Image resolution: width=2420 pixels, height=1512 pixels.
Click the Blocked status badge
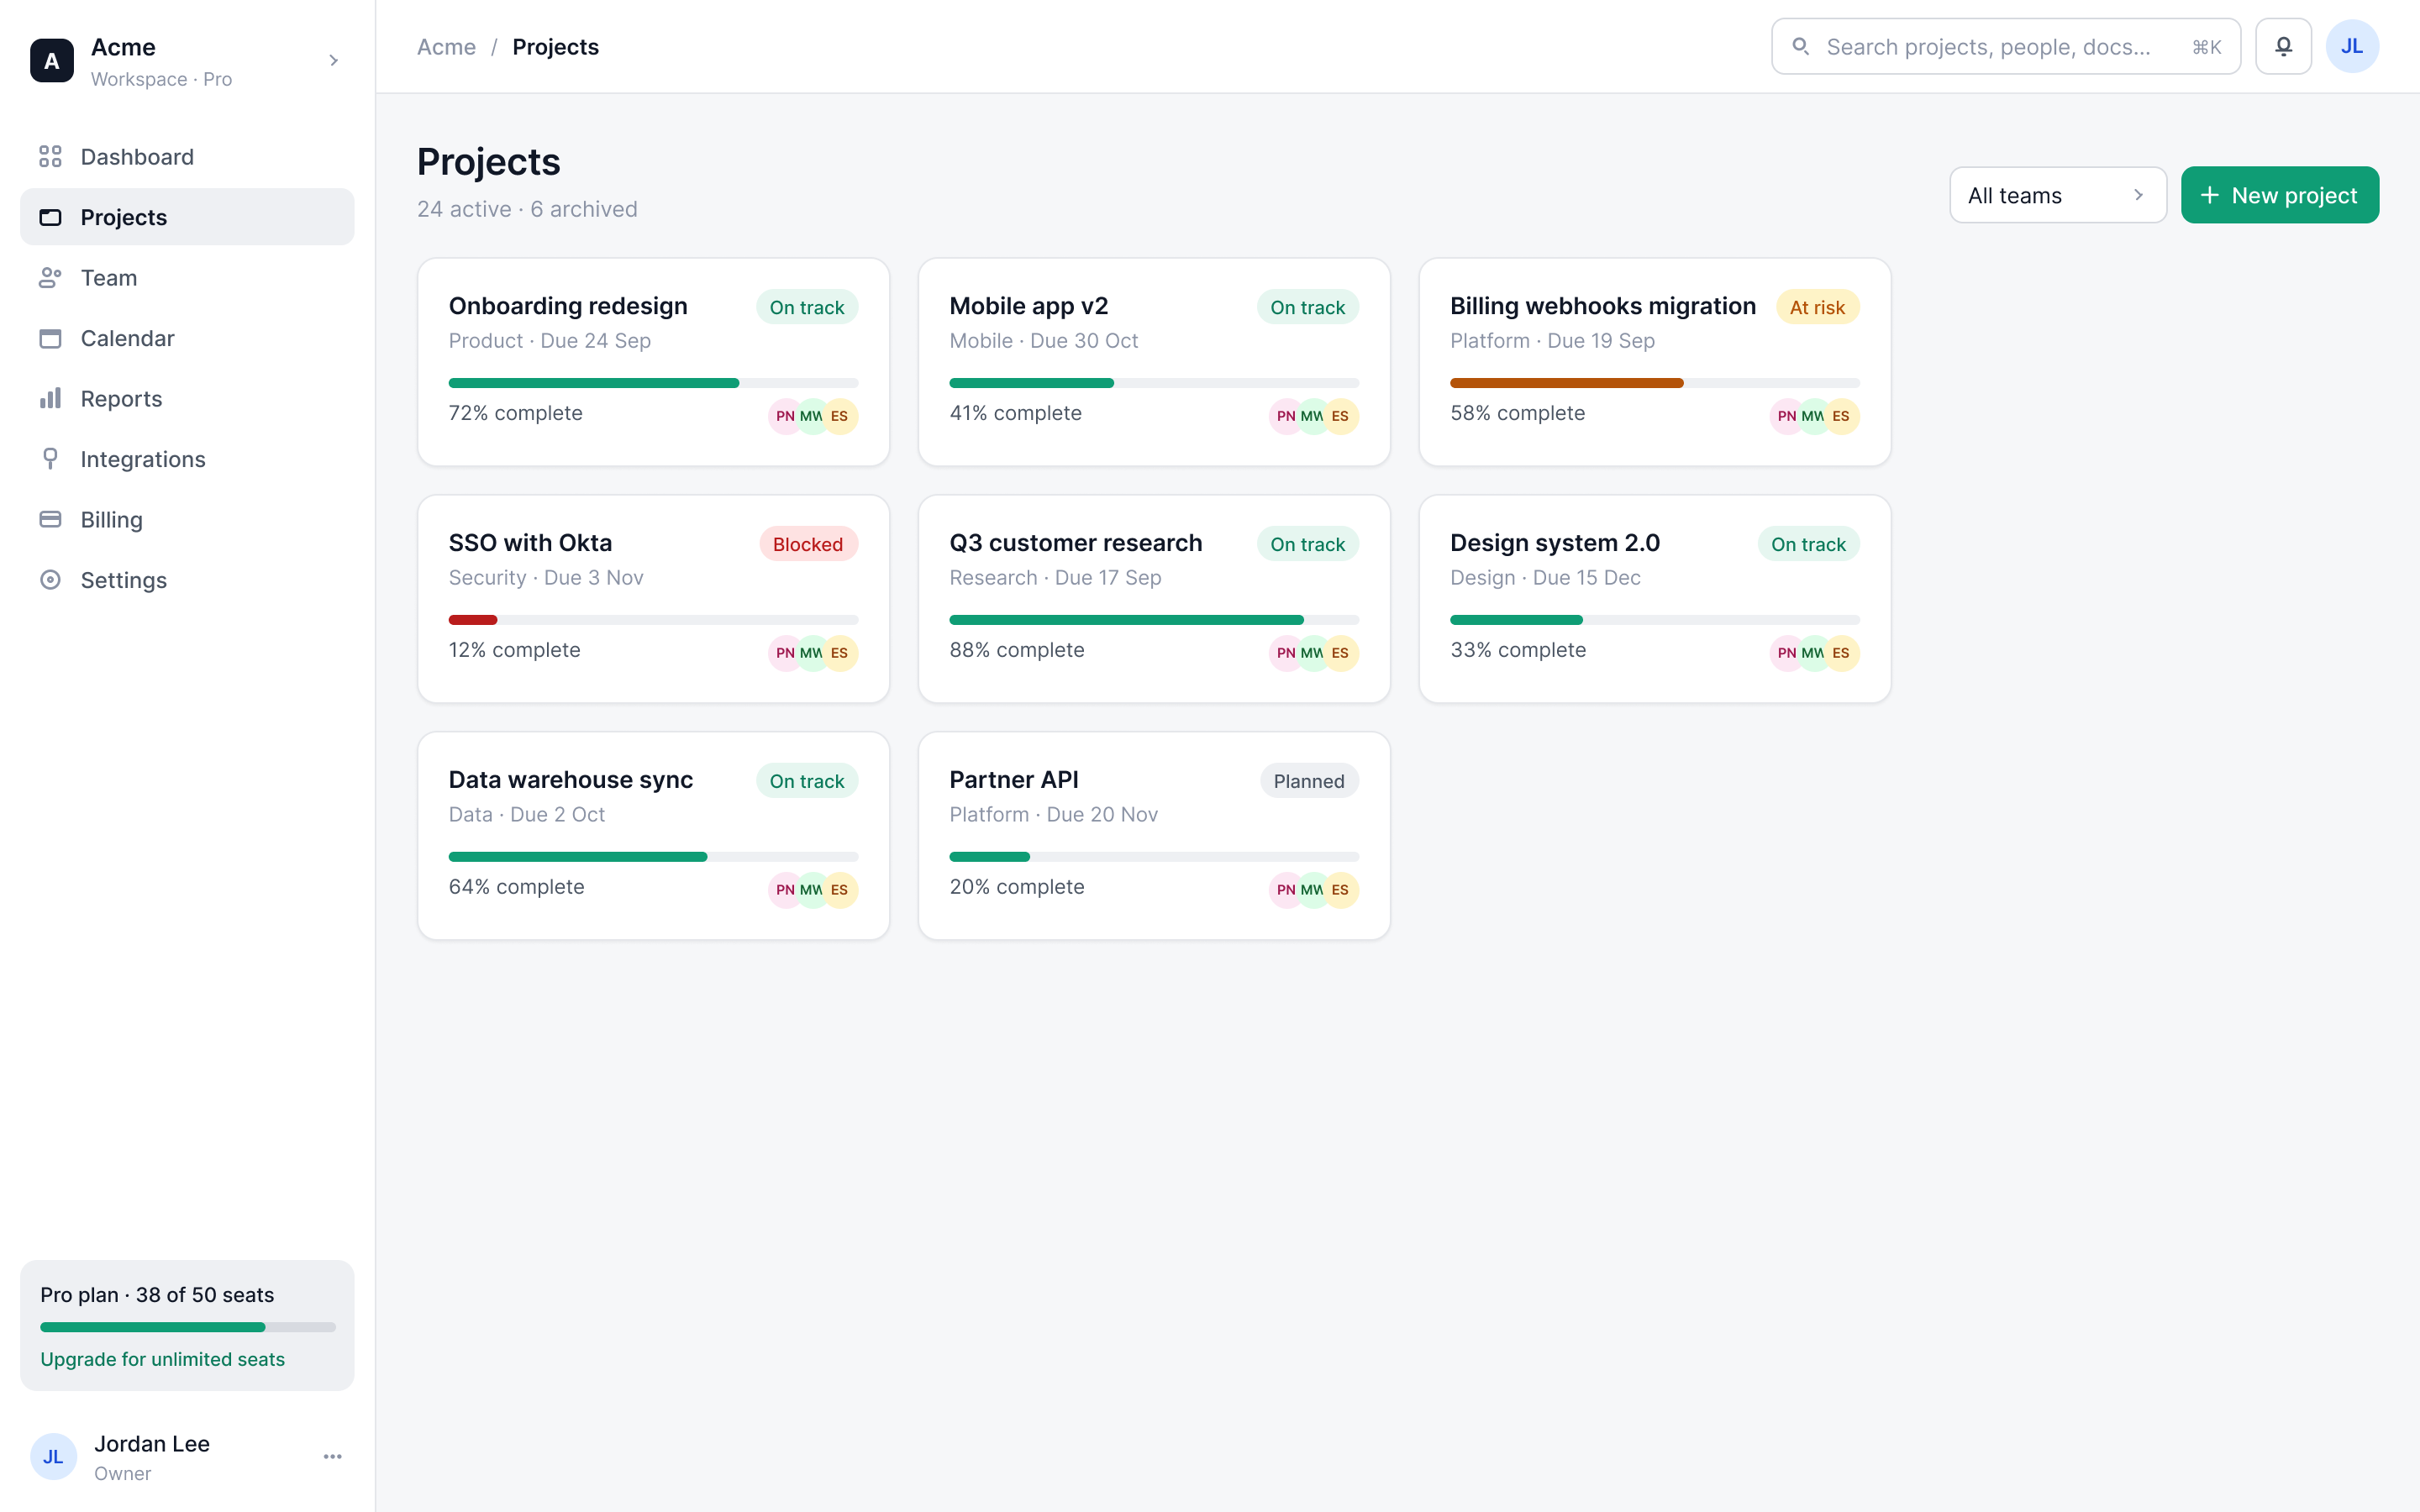click(808, 544)
